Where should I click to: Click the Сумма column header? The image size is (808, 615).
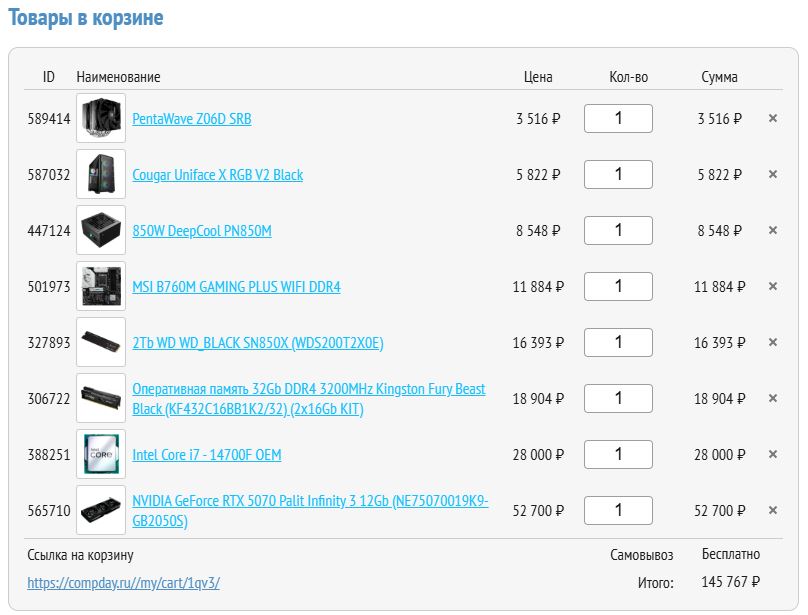click(x=719, y=77)
